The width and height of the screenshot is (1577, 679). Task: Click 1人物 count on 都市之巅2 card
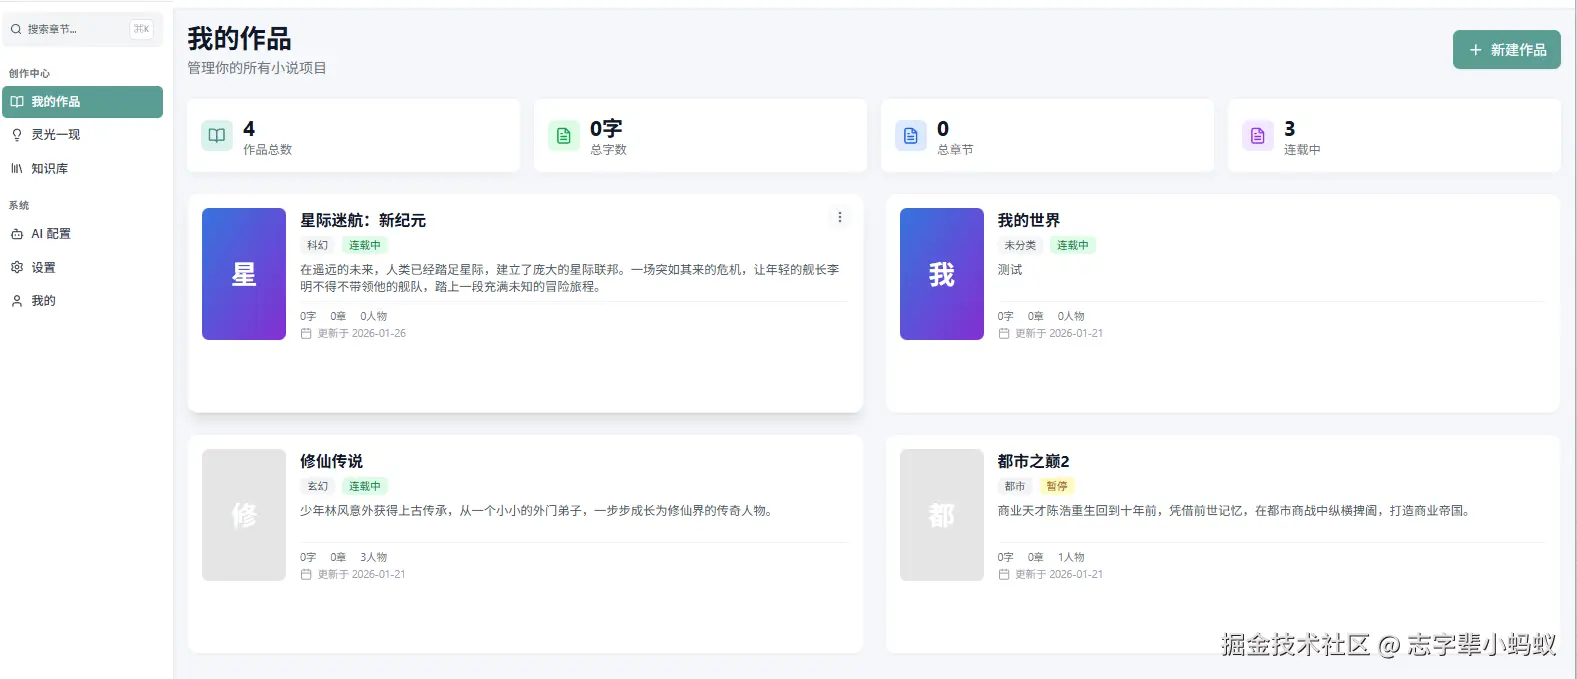pos(1072,558)
